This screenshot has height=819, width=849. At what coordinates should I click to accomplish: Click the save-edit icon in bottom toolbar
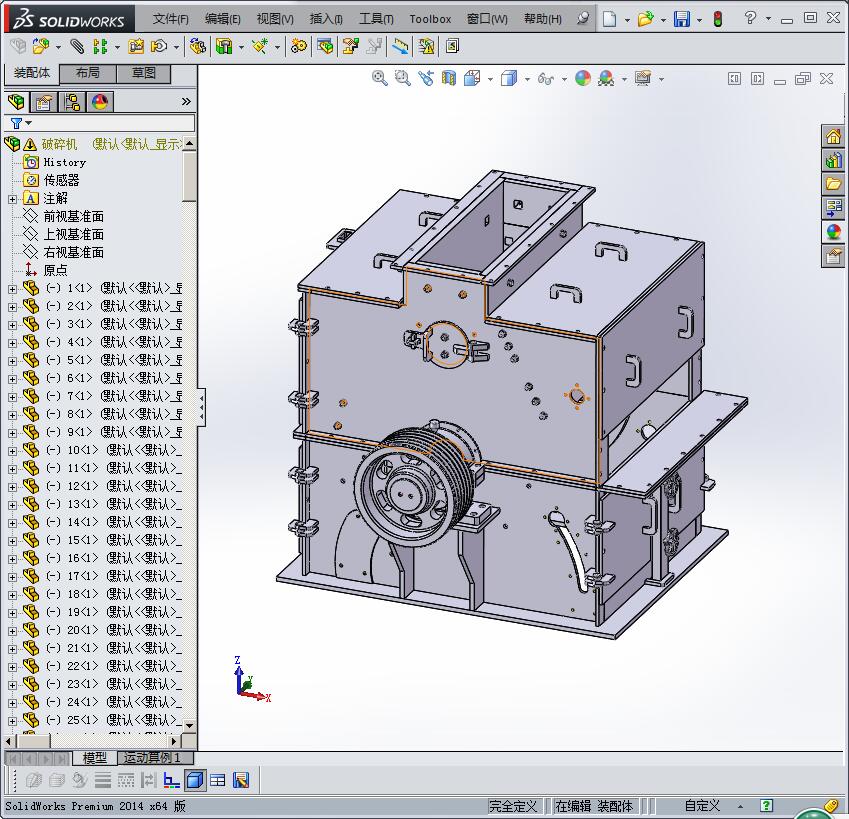pos(241,780)
